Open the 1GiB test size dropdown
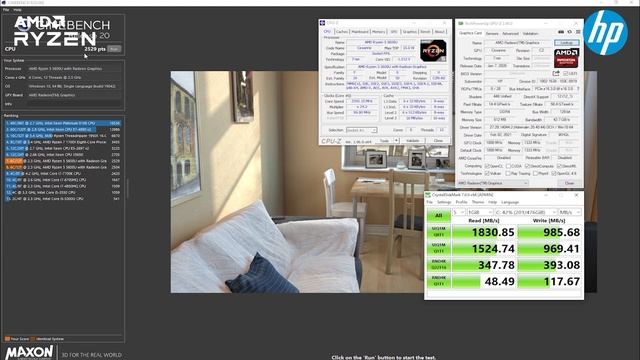 [x=480, y=212]
